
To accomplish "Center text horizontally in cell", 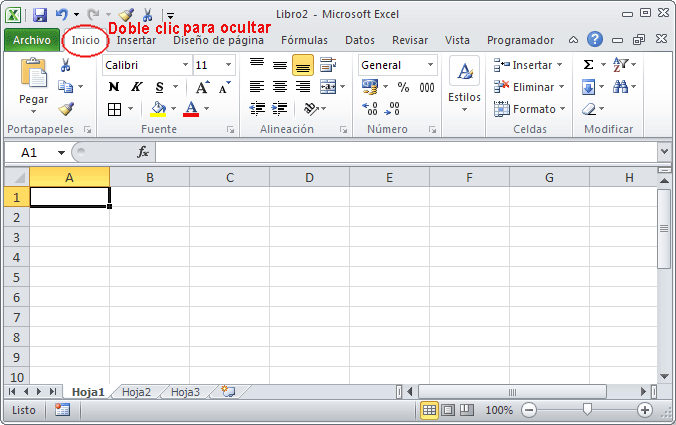I will pos(280,87).
